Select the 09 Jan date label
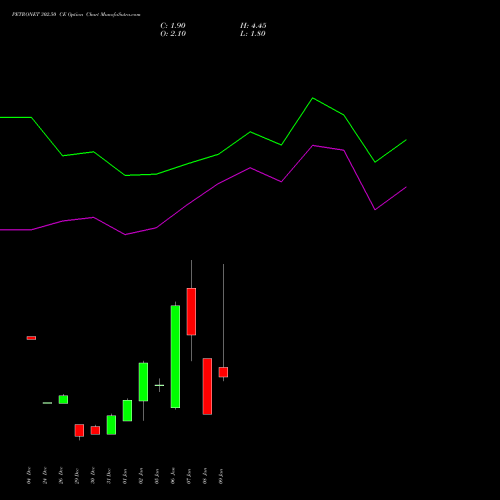 pos(221,476)
